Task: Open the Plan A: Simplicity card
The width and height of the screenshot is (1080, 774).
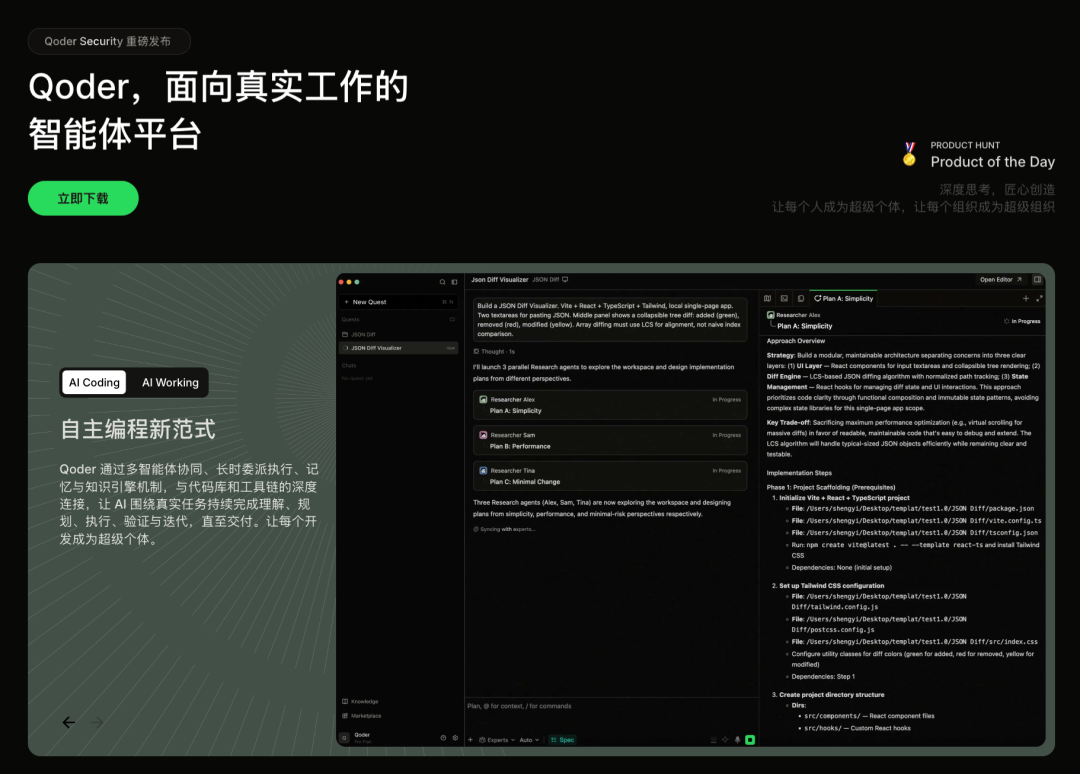Action: pyautogui.click(x=610, y=405)
